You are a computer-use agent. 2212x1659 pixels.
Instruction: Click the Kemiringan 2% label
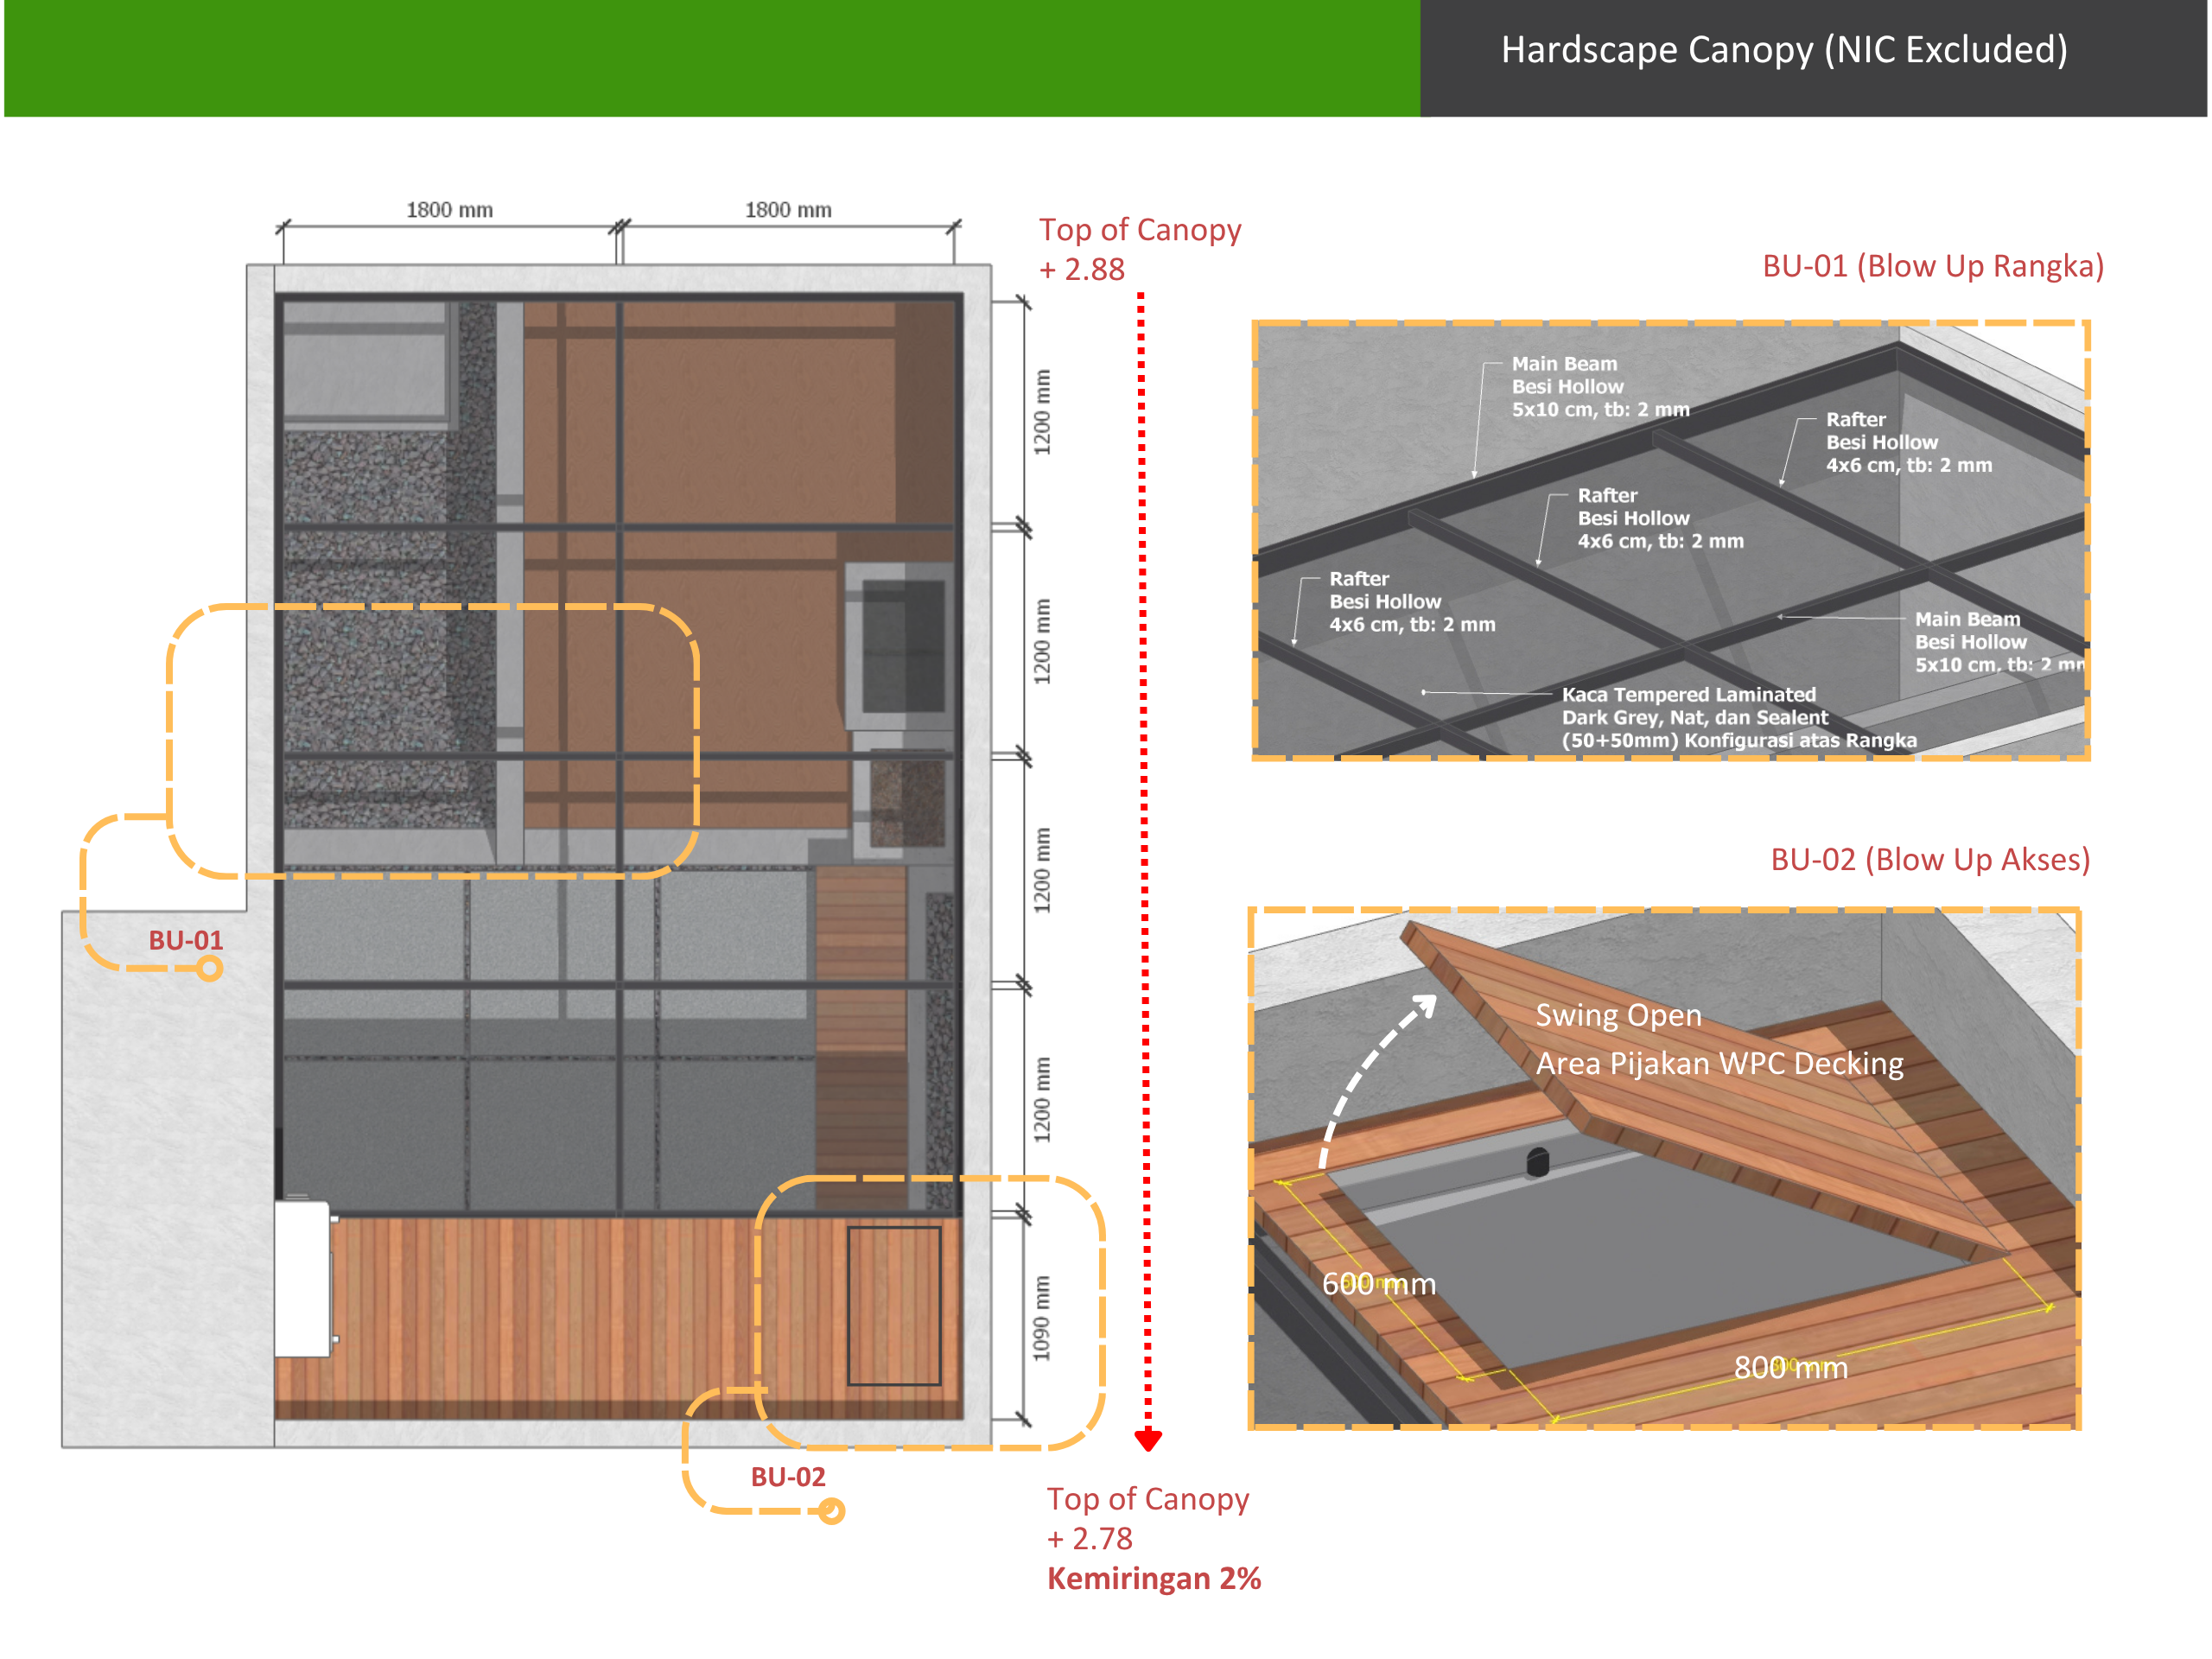pyautogui.click(x=1154, y=1579)
